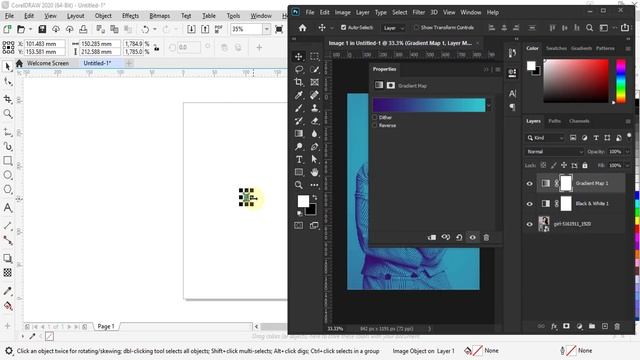
Task: Select the Clone Stamp tool in Photoshop
Action: pos(314,108)
